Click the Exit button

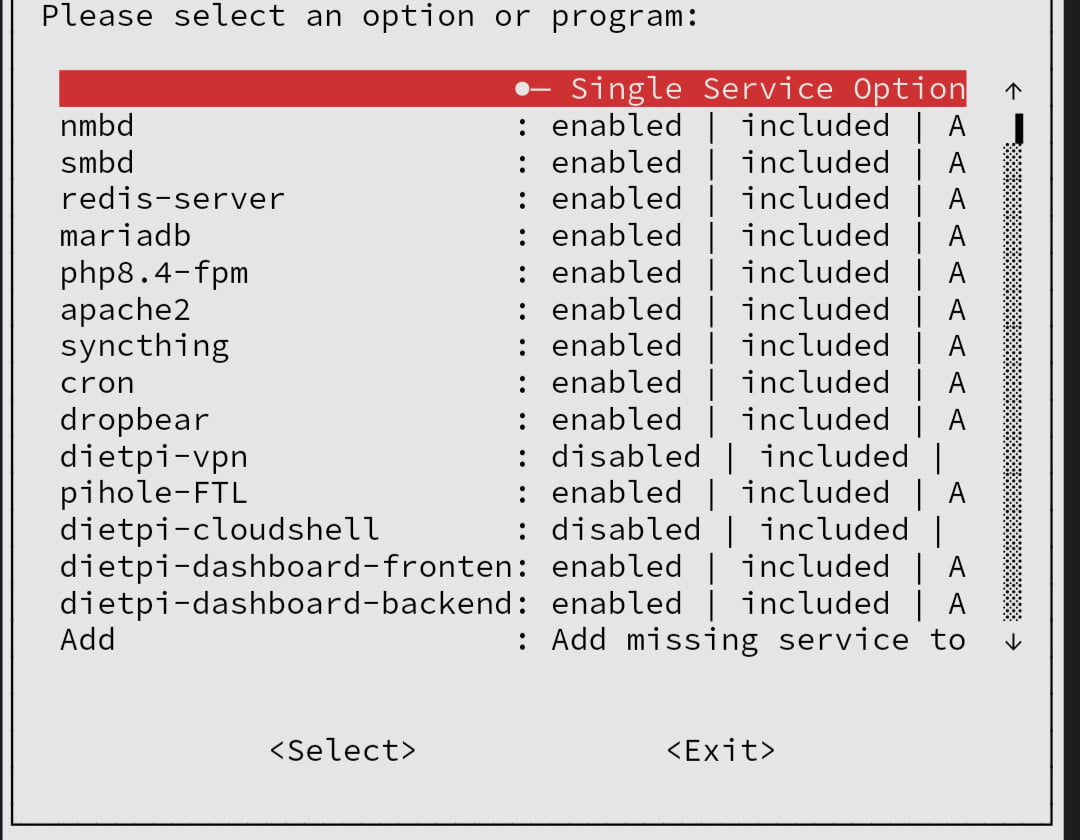coord(720,750)
